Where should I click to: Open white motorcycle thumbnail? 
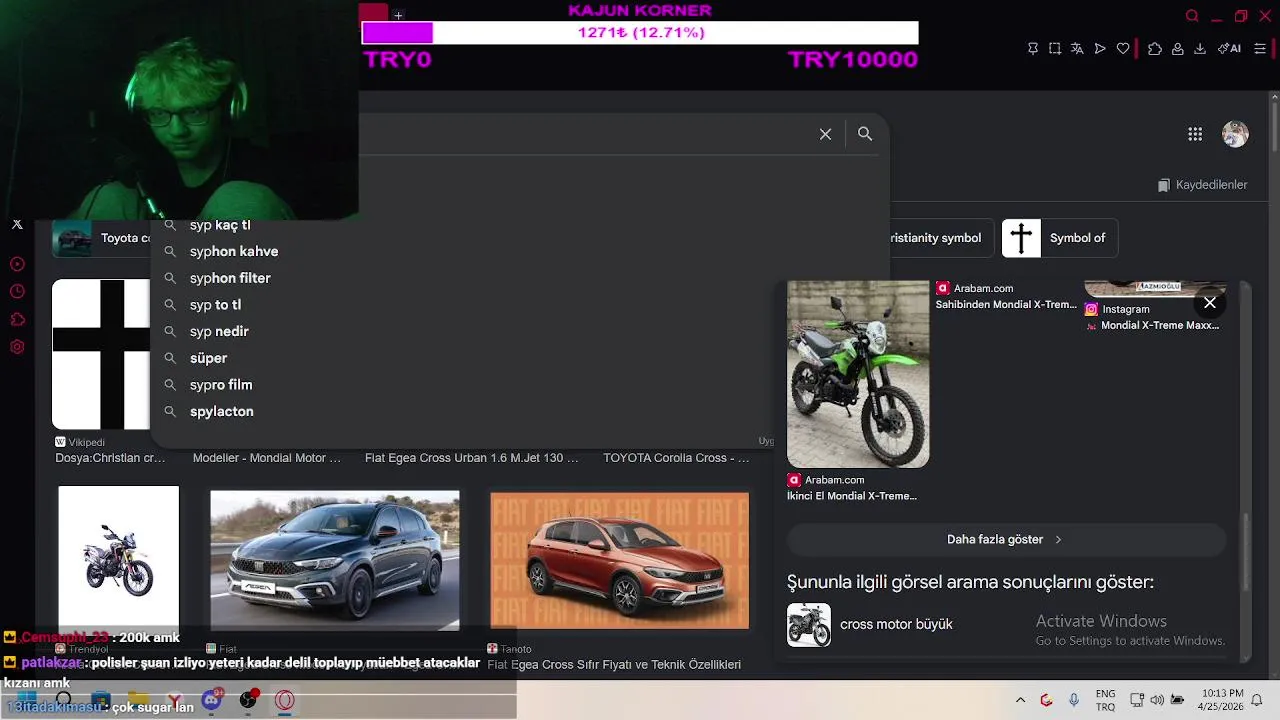point(119,558)
